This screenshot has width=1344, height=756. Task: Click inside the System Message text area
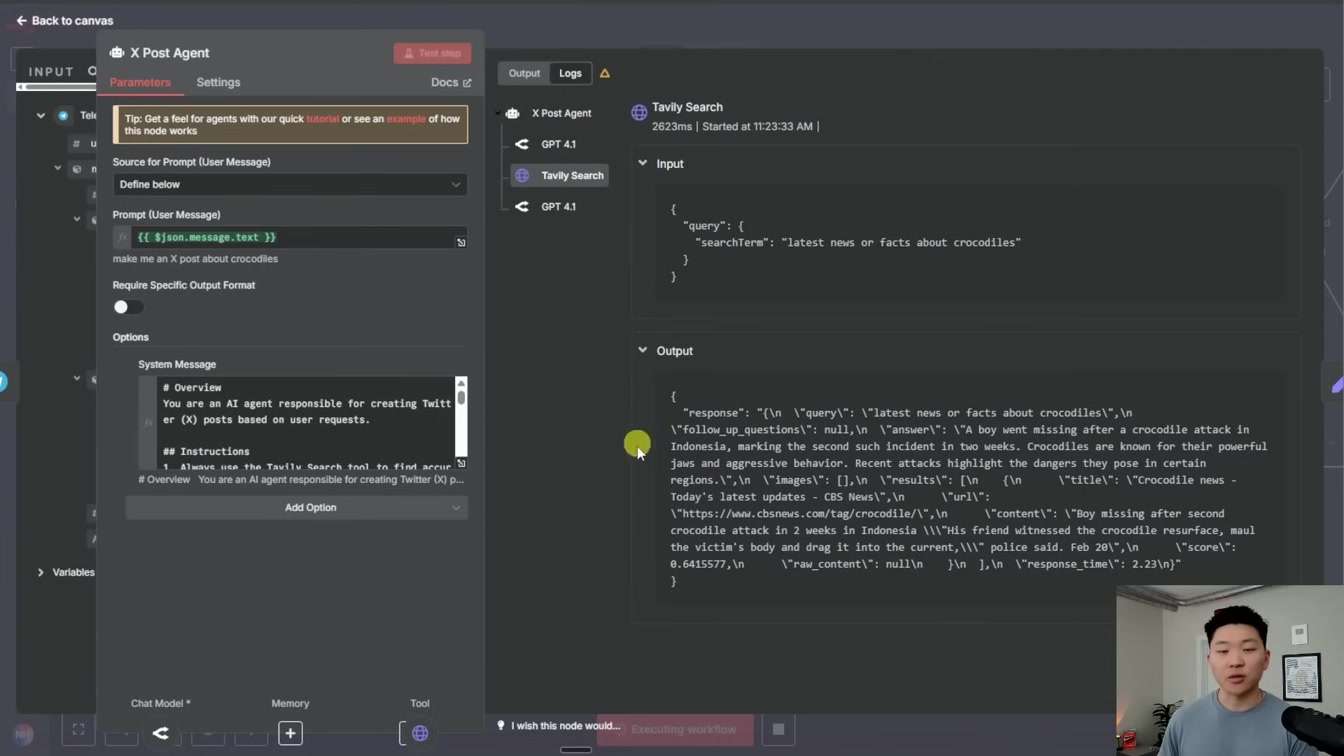pyautogui.click(x=305, y=423)
